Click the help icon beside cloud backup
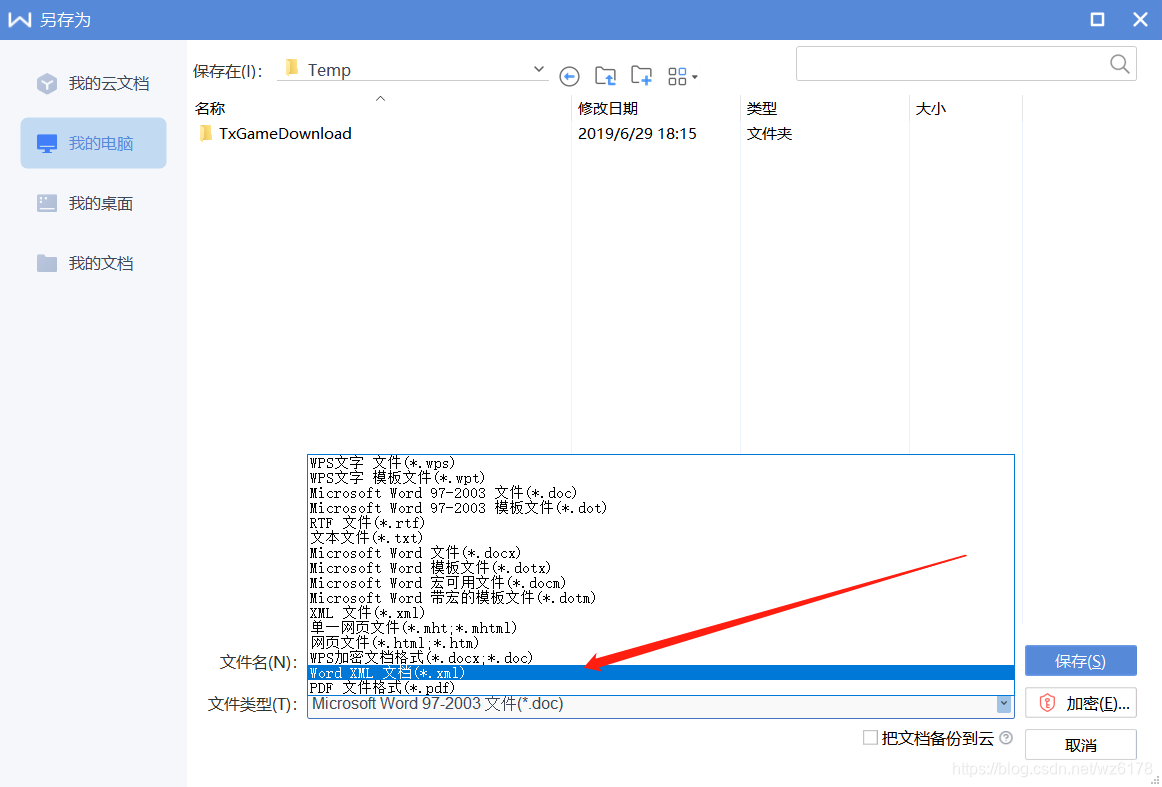Screen dimensions: 1162x787 tap(1006, 738)
